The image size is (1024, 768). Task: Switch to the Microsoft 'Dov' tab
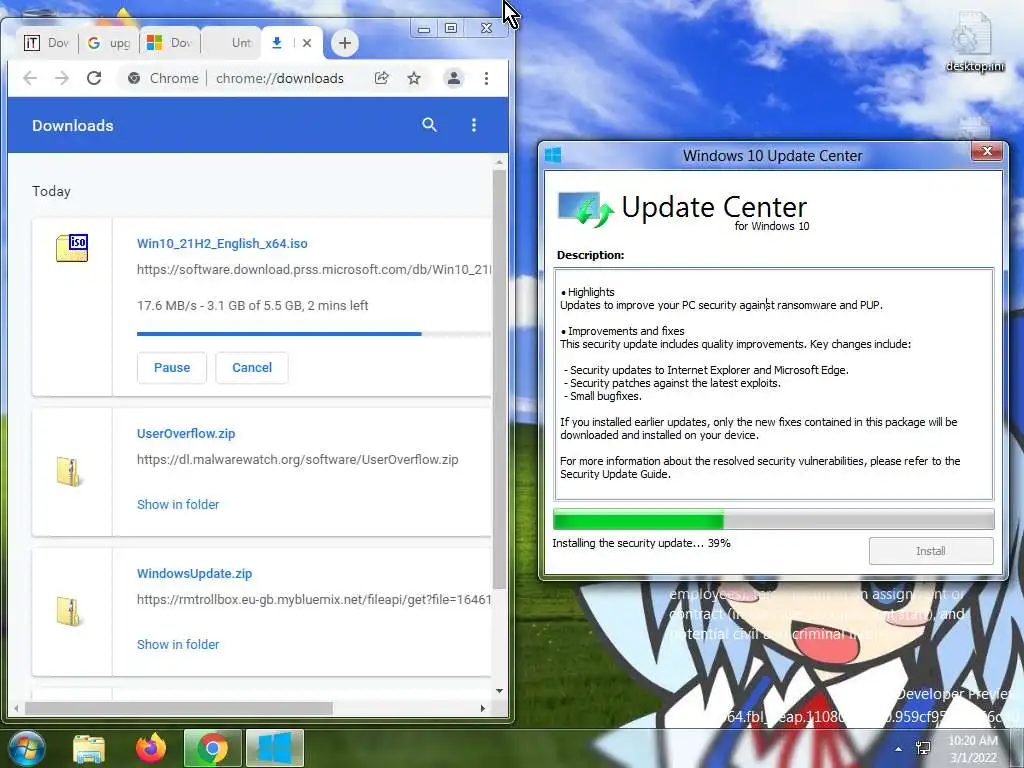click(168, 43)
